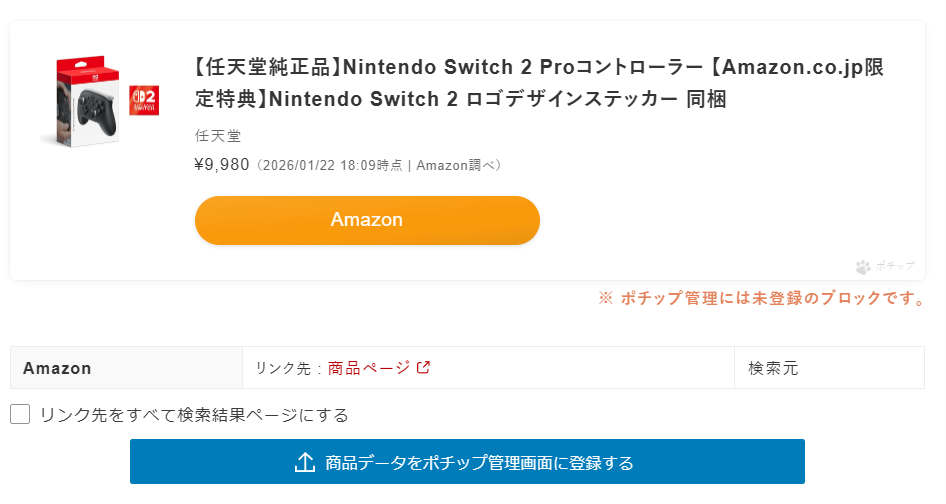Click the external link icon beside 商品ページ
This screenshot has width=946, height=504.
[x=423, y=367]
